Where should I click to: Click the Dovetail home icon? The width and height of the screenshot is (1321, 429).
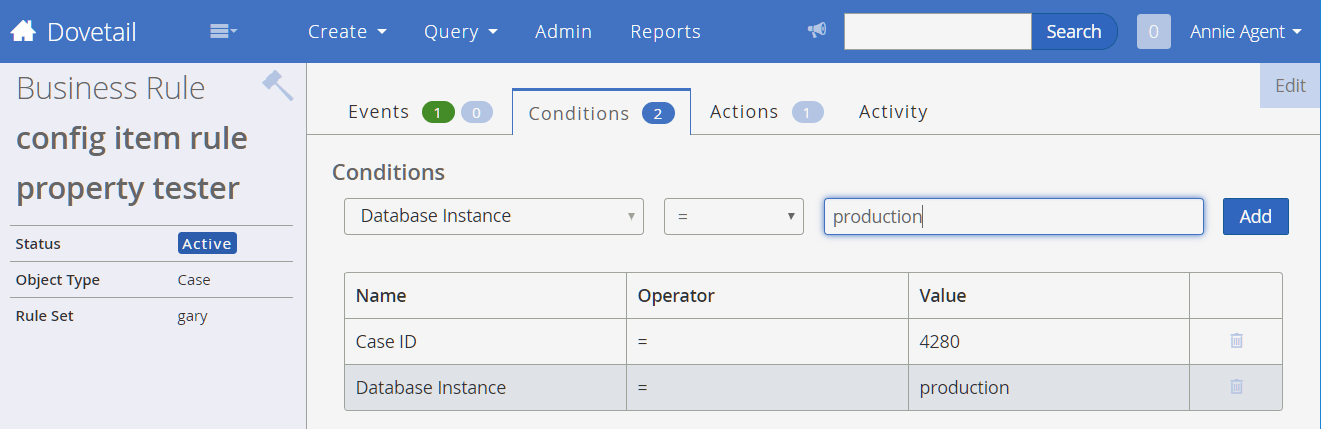pos(23,31)
